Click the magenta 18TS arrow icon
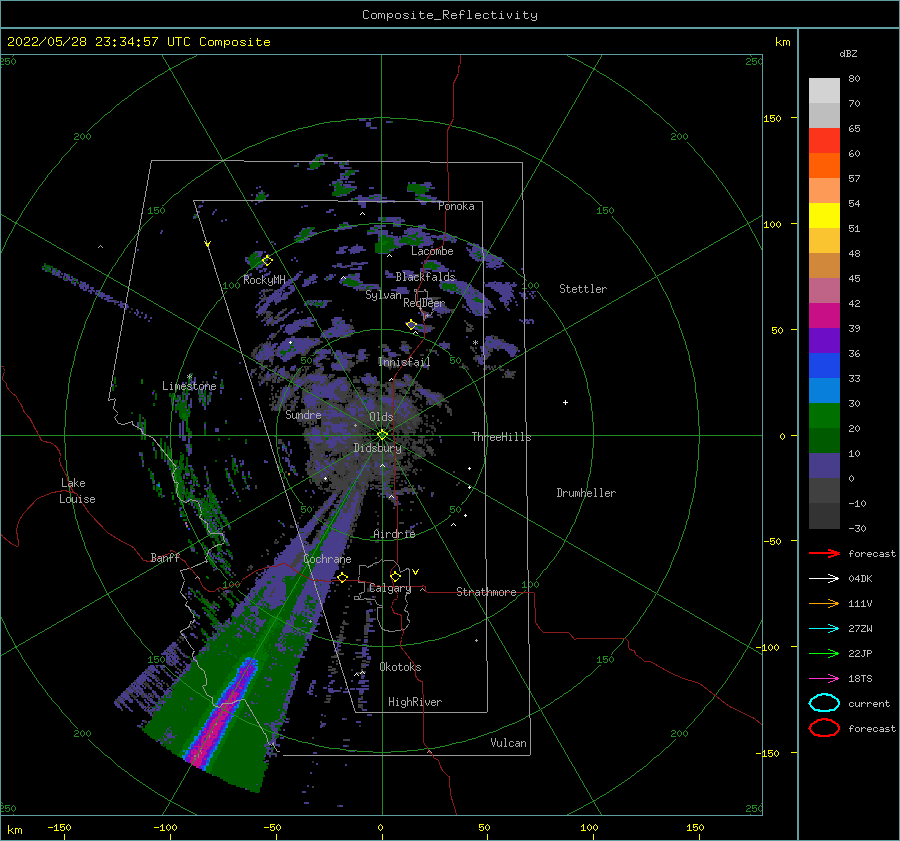 tap(824, 679)
